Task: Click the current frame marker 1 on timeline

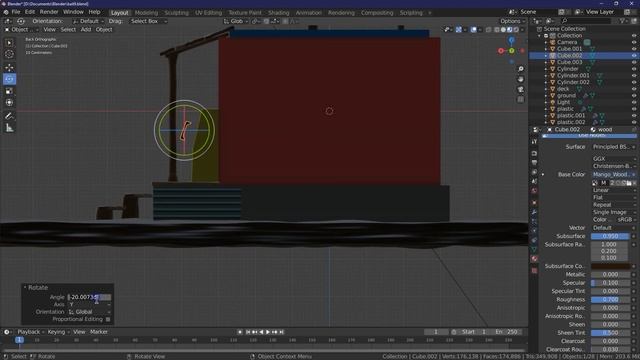Action: tap(19, 340)
